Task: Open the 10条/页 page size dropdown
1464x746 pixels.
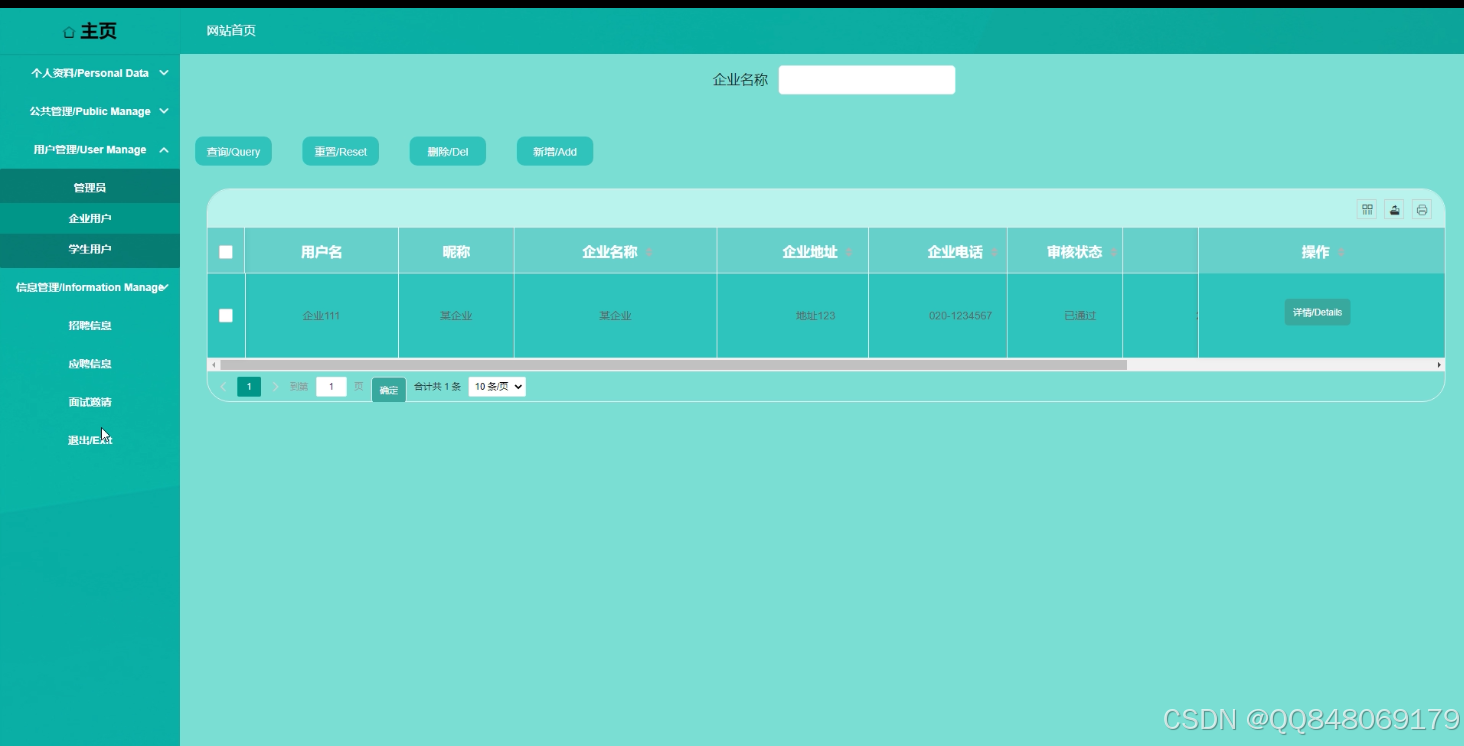Action: pyautogui.click(x=497, y=386)
